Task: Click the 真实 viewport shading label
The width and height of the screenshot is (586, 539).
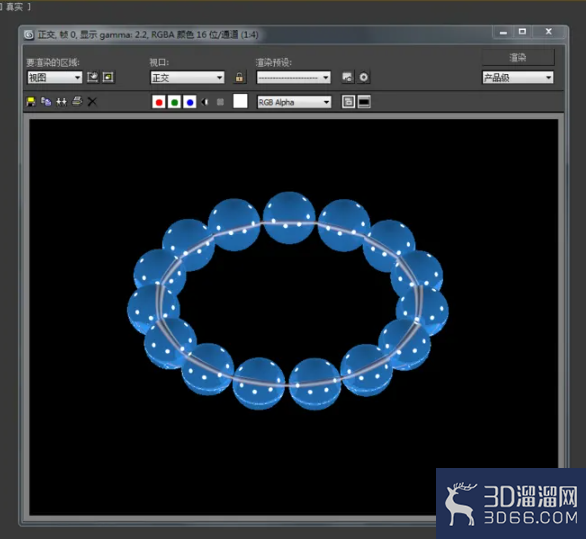Action: pyautogui.click(x=14, y=6)
